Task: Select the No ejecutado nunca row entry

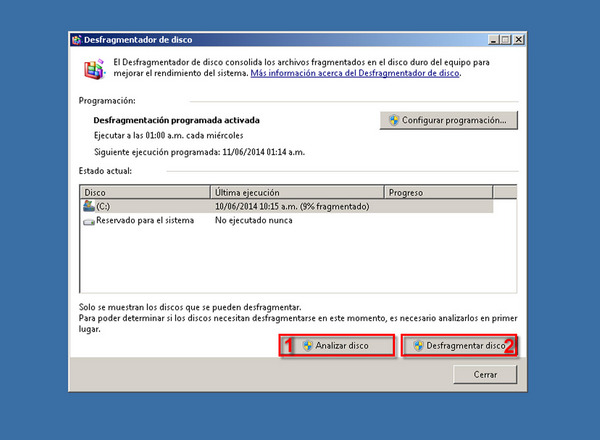Action: point(253,220)
